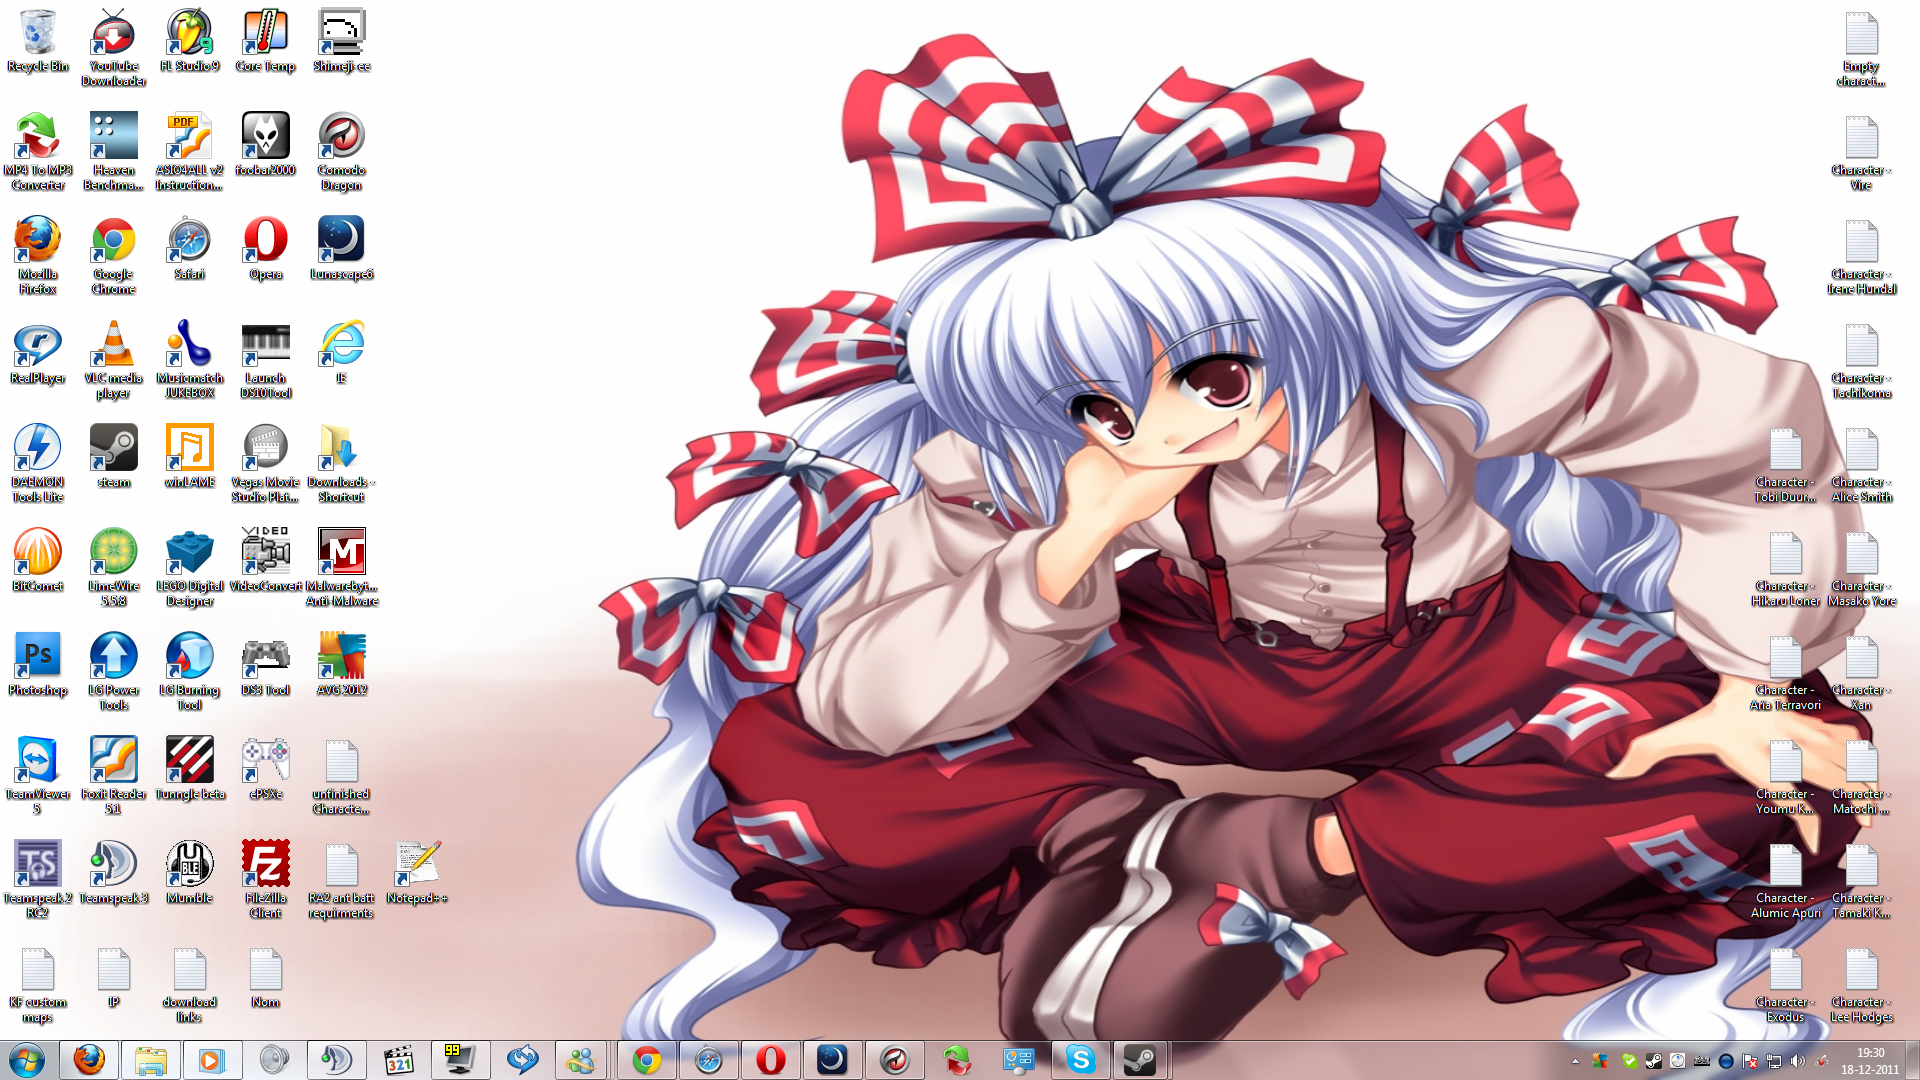Select the BitComet desktop icon
The width and height of the screenshot is (1920, 1080).
pos(38,561)
